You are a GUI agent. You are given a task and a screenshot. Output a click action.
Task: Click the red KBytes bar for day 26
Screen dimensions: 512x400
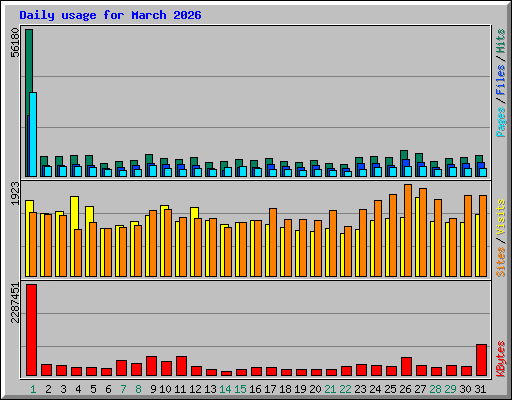click(406, 367)
